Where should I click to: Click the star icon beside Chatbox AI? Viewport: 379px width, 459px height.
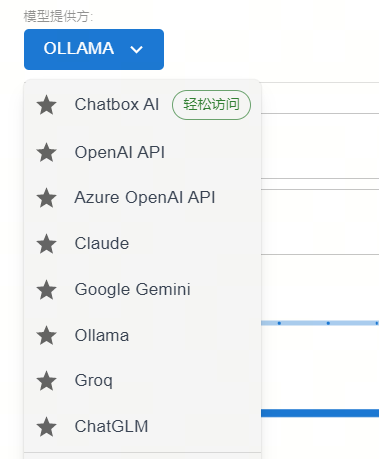click(46, 105)
